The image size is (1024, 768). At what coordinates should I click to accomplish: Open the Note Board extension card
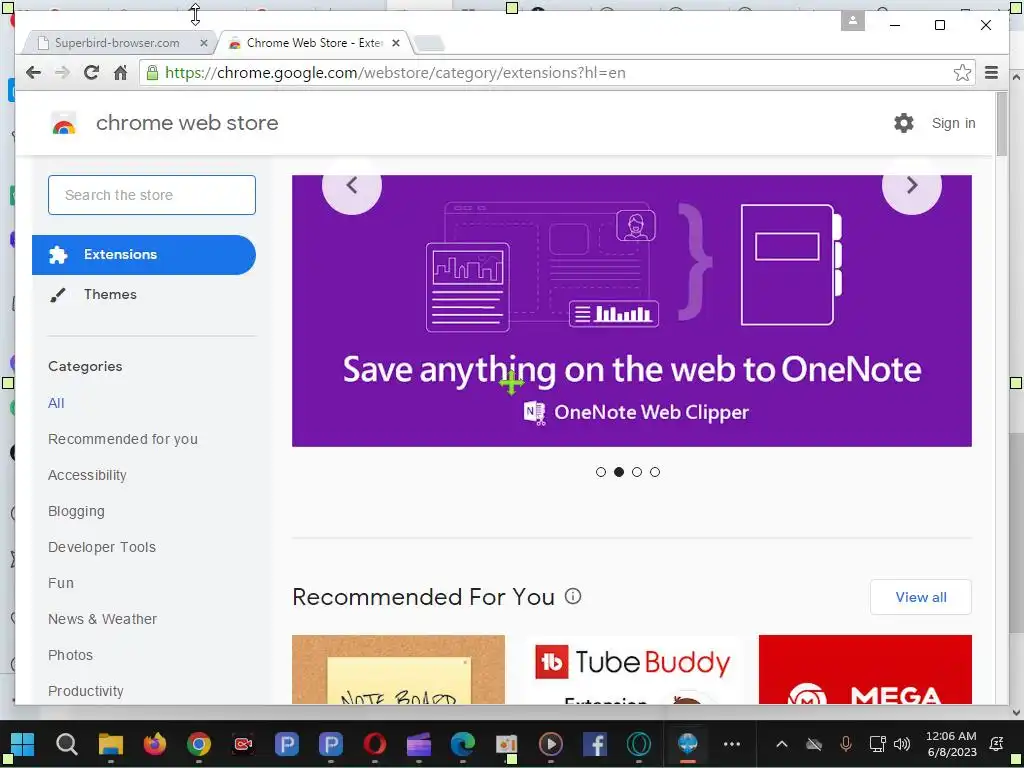pyautogui.click(x=398, y=669)
